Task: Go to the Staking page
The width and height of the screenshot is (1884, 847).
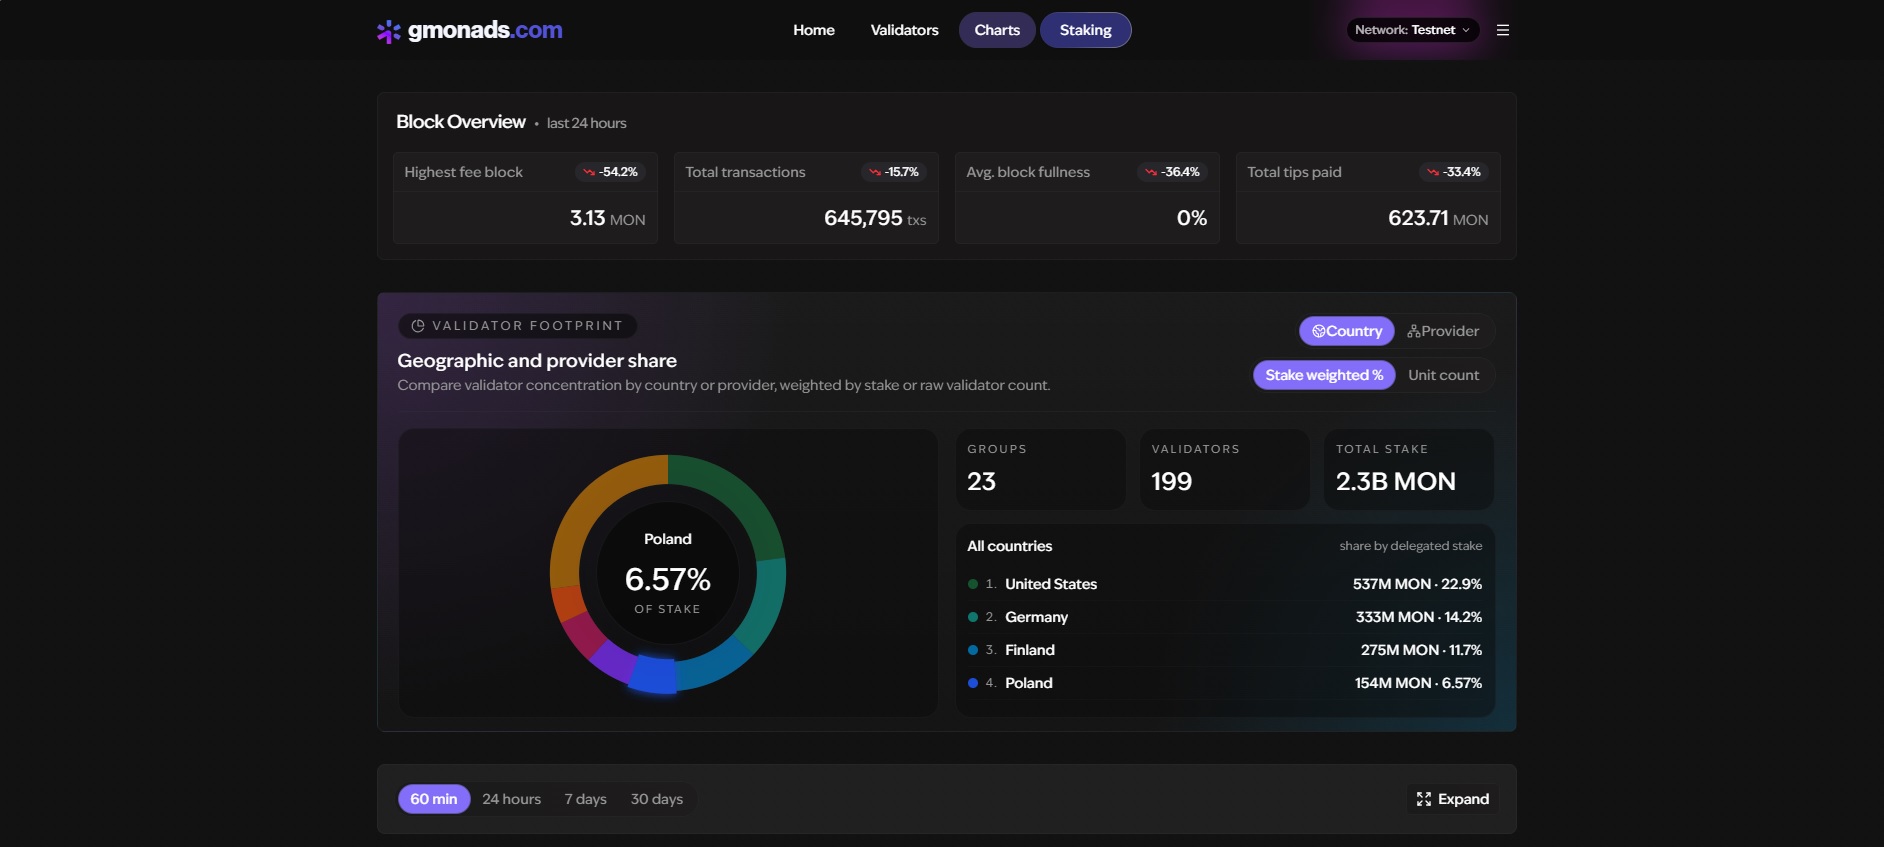Action: tap(1085, 30)
